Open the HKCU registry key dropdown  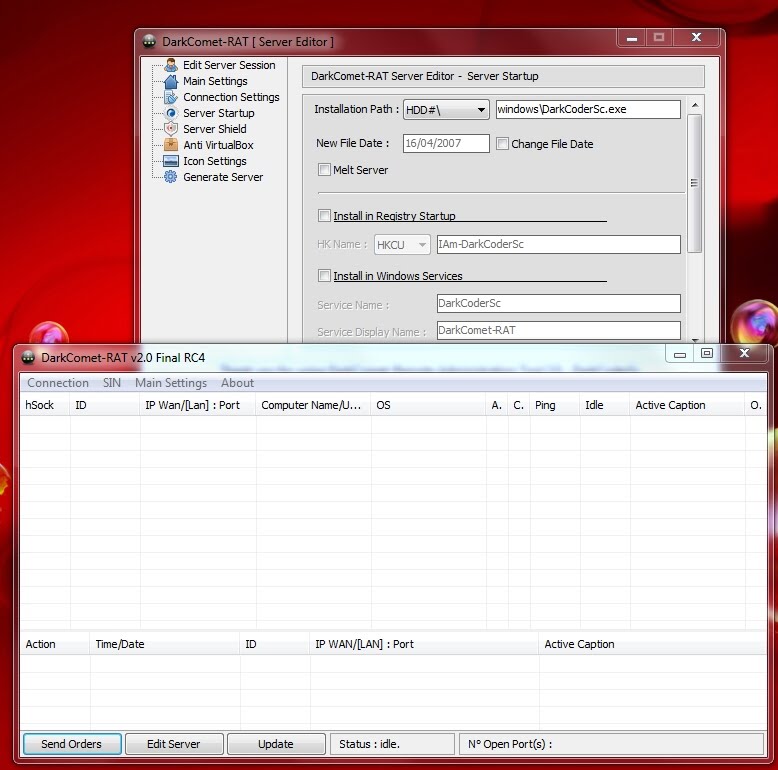[x=402, y=245]
